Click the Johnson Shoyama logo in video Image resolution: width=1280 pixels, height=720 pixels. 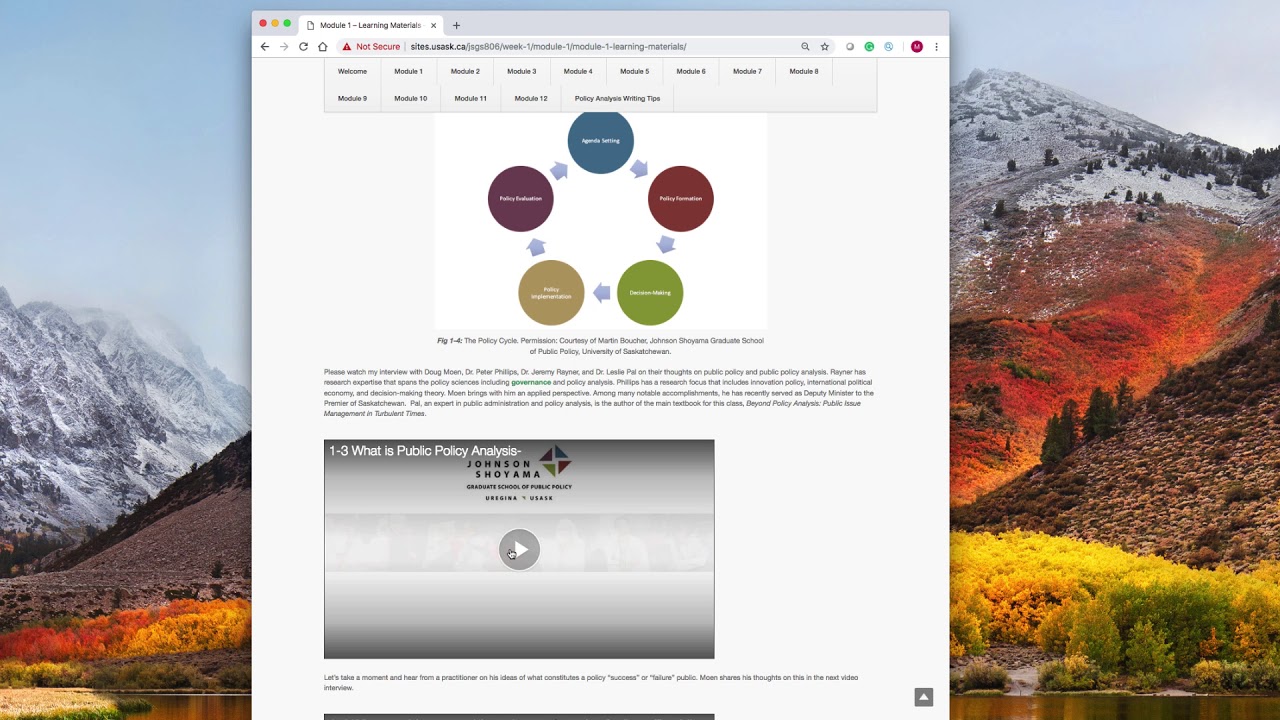[519, 473]
